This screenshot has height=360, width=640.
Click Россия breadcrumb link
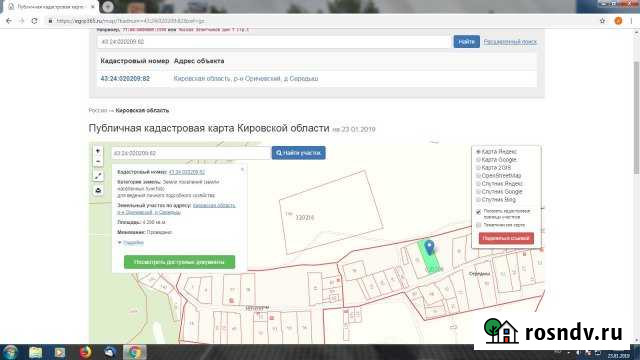(98, 110)
